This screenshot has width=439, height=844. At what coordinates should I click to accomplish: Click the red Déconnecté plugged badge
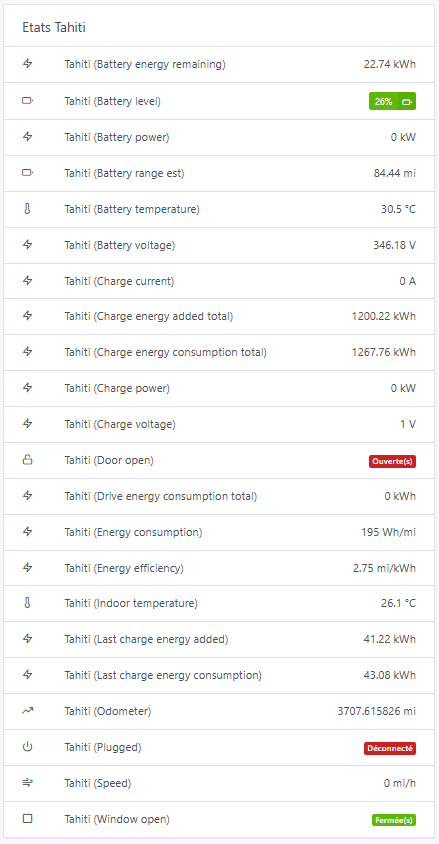(390, 748)
